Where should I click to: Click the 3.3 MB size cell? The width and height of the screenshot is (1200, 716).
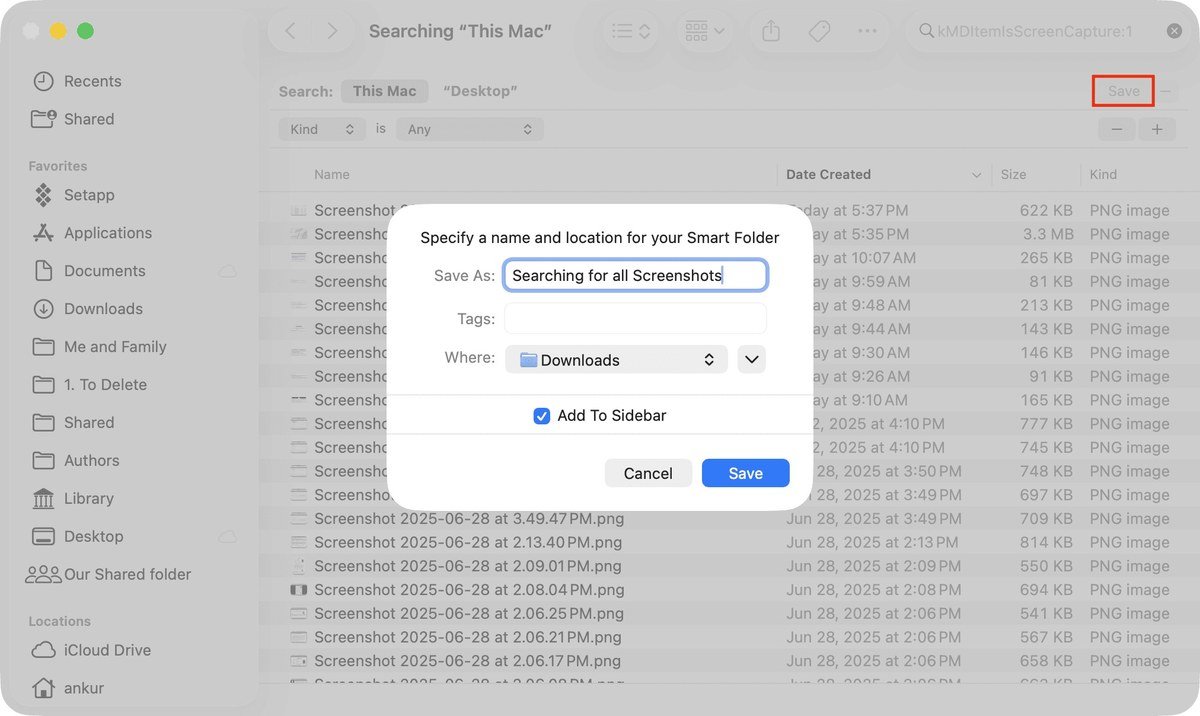pyautogui.click(x=1047, y=234)
